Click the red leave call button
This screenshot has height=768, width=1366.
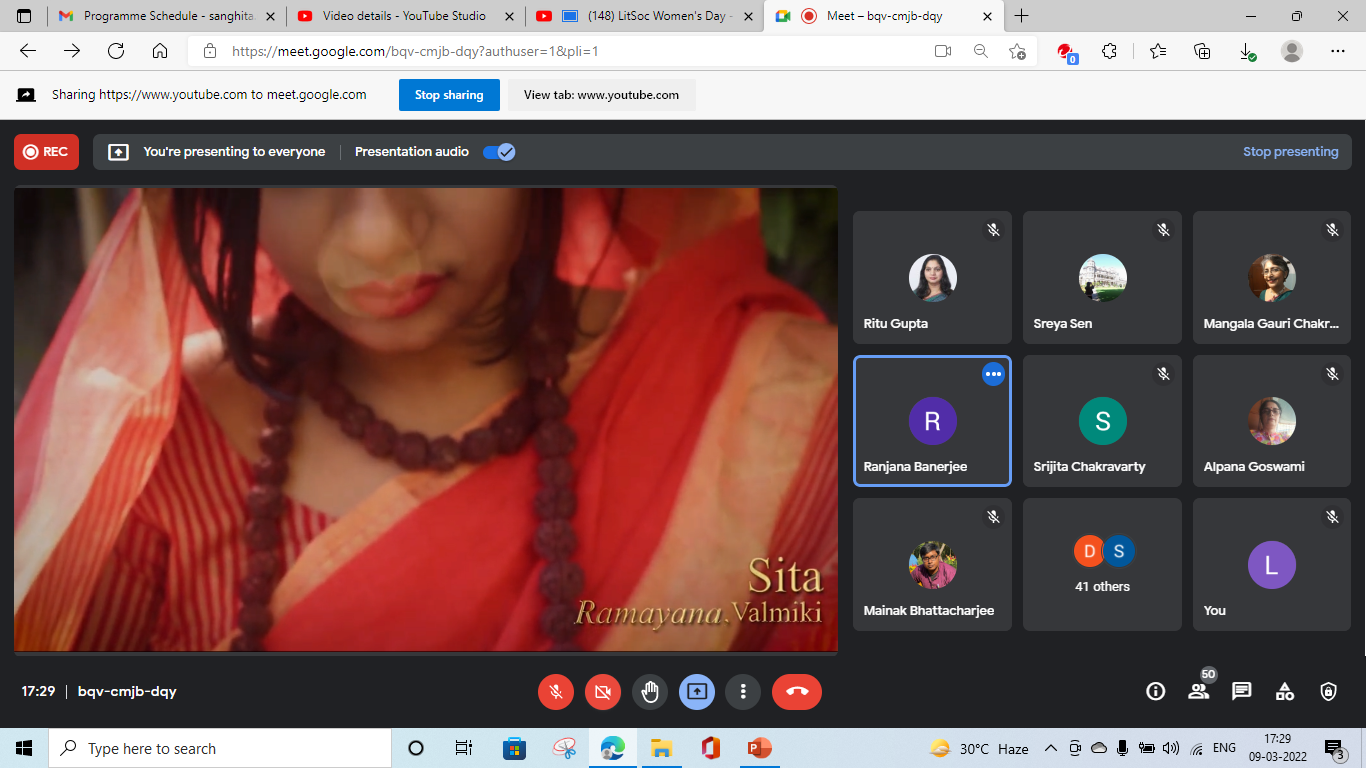(796, 691)
